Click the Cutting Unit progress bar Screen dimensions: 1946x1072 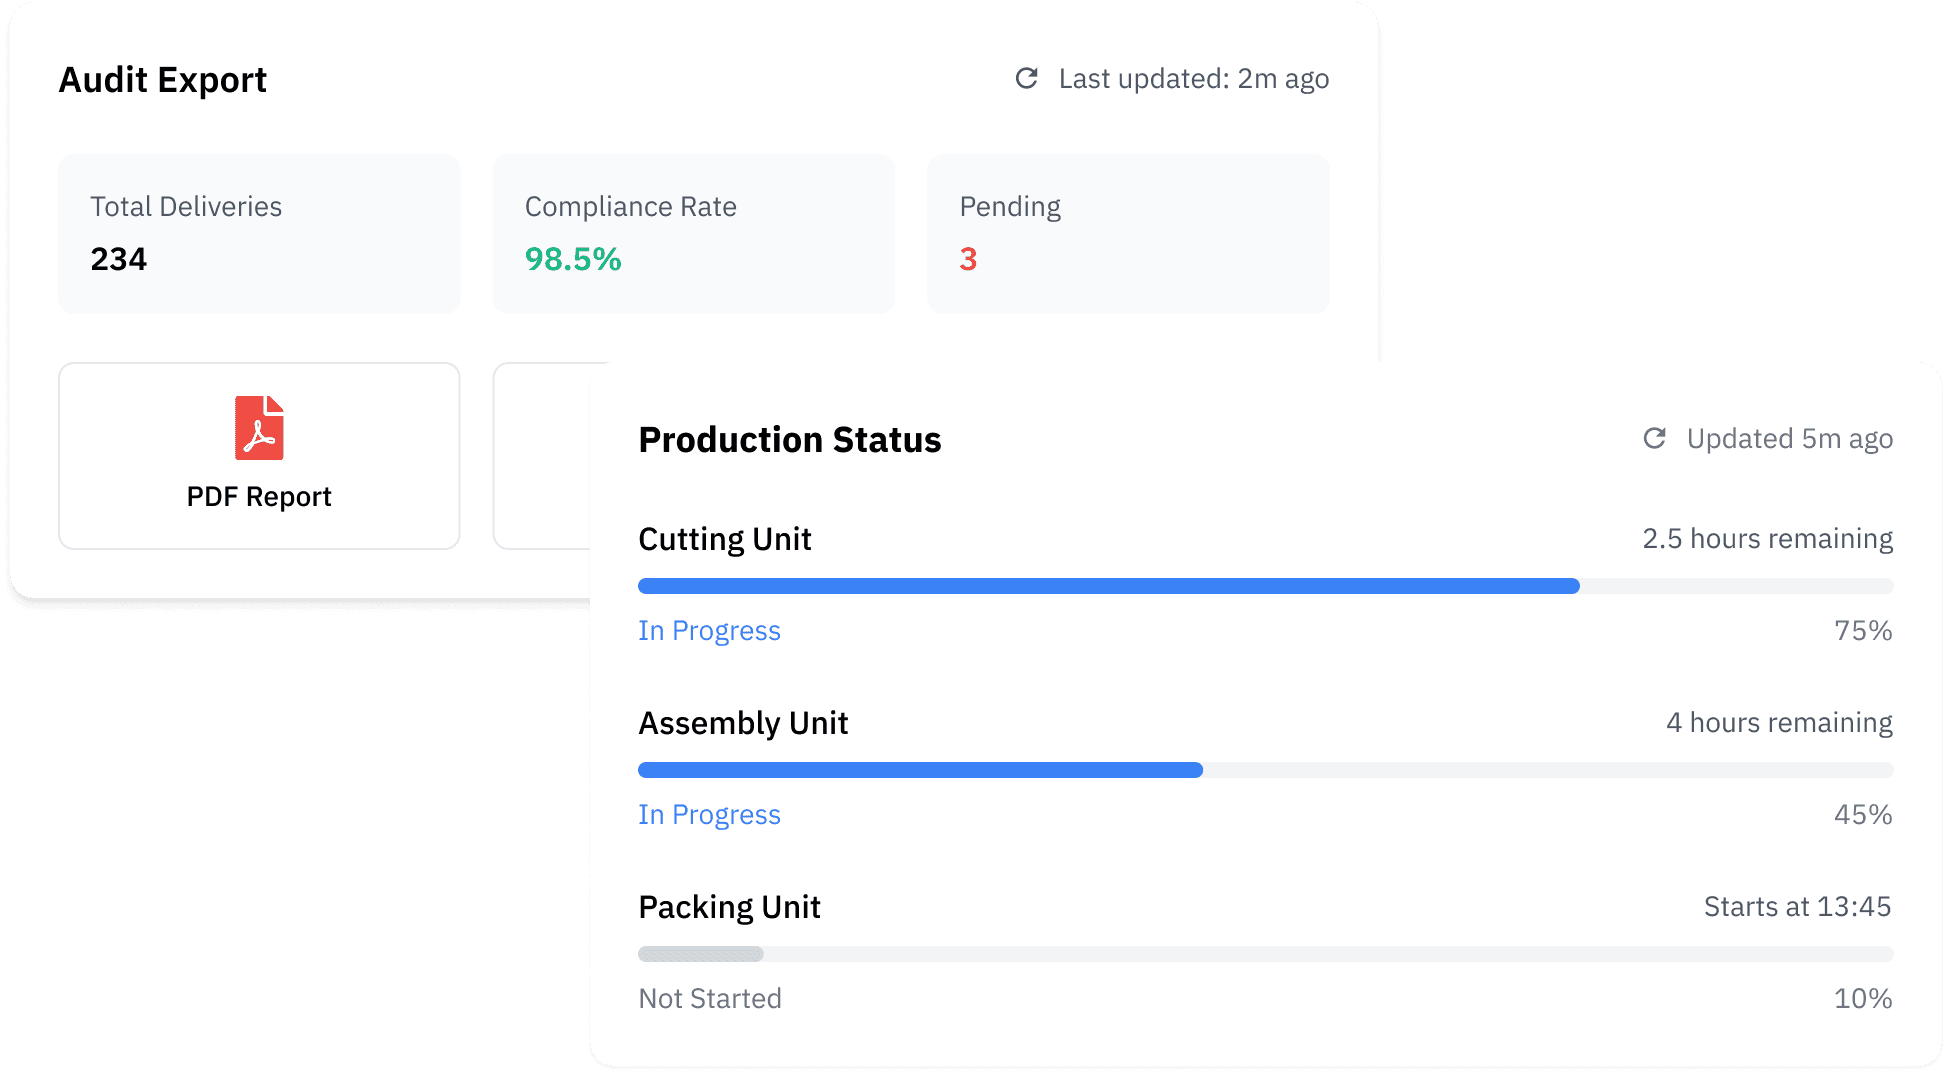click(1266, 586)
